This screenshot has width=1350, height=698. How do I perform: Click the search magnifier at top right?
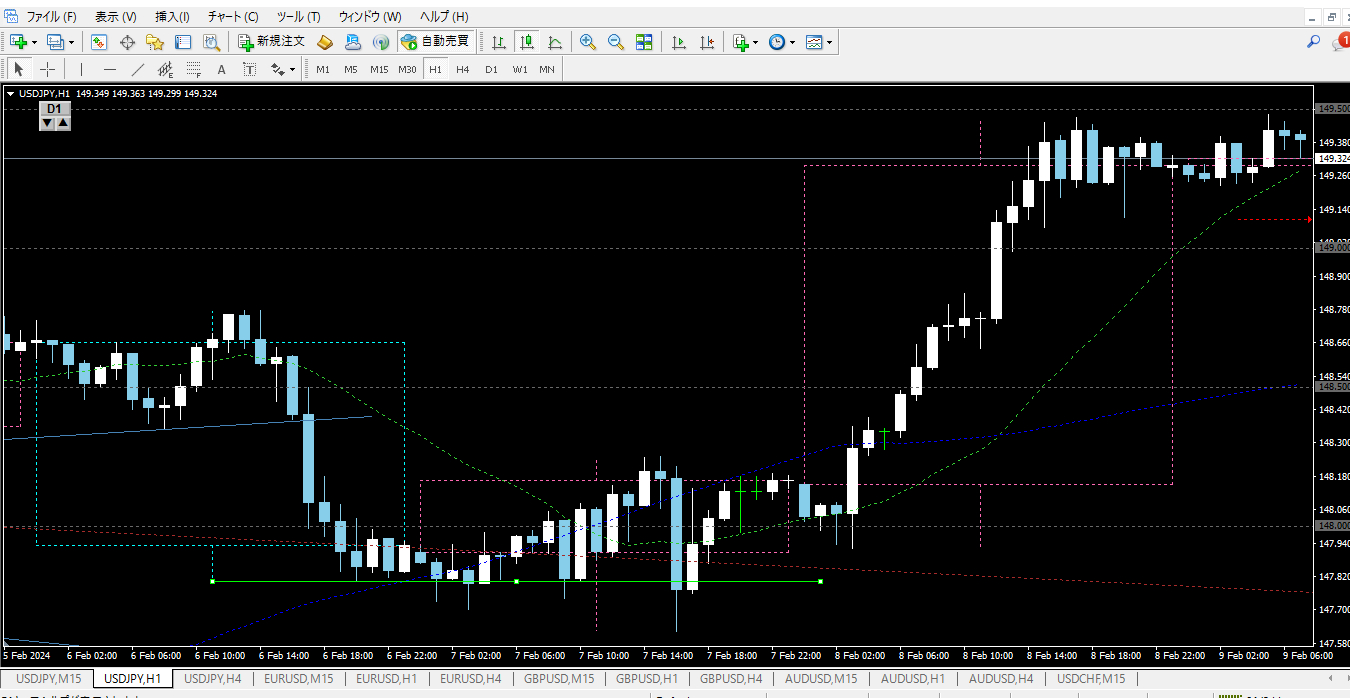tap(1314, 42)
